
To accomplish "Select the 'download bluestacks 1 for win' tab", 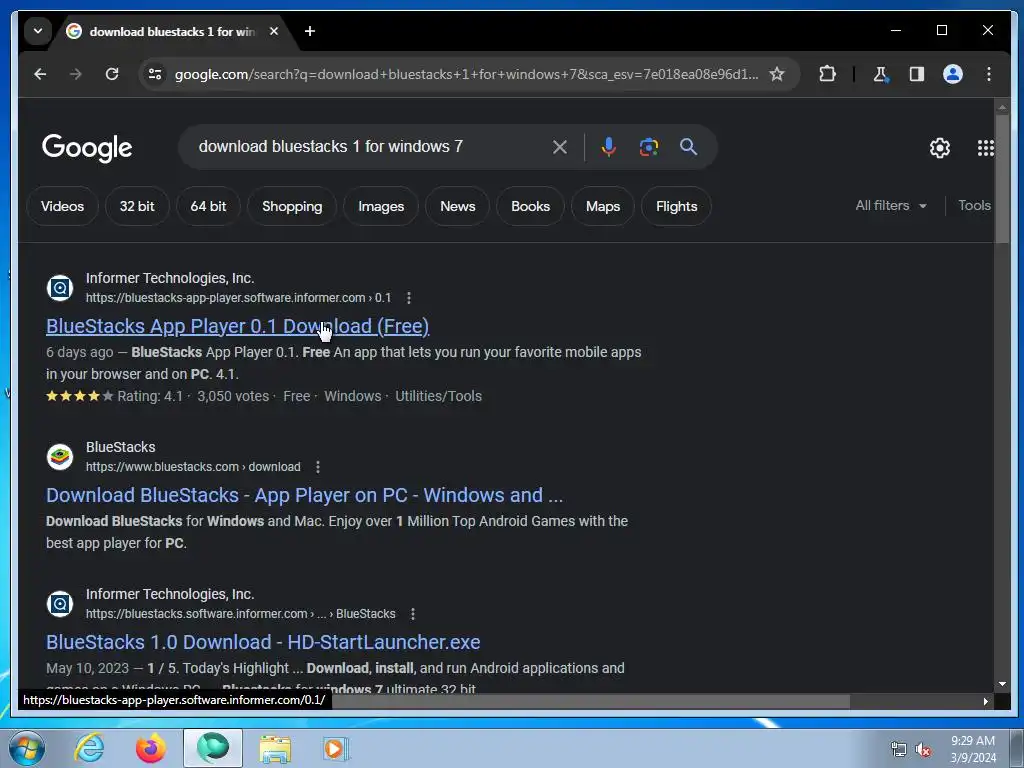I will tap(172, 31).
